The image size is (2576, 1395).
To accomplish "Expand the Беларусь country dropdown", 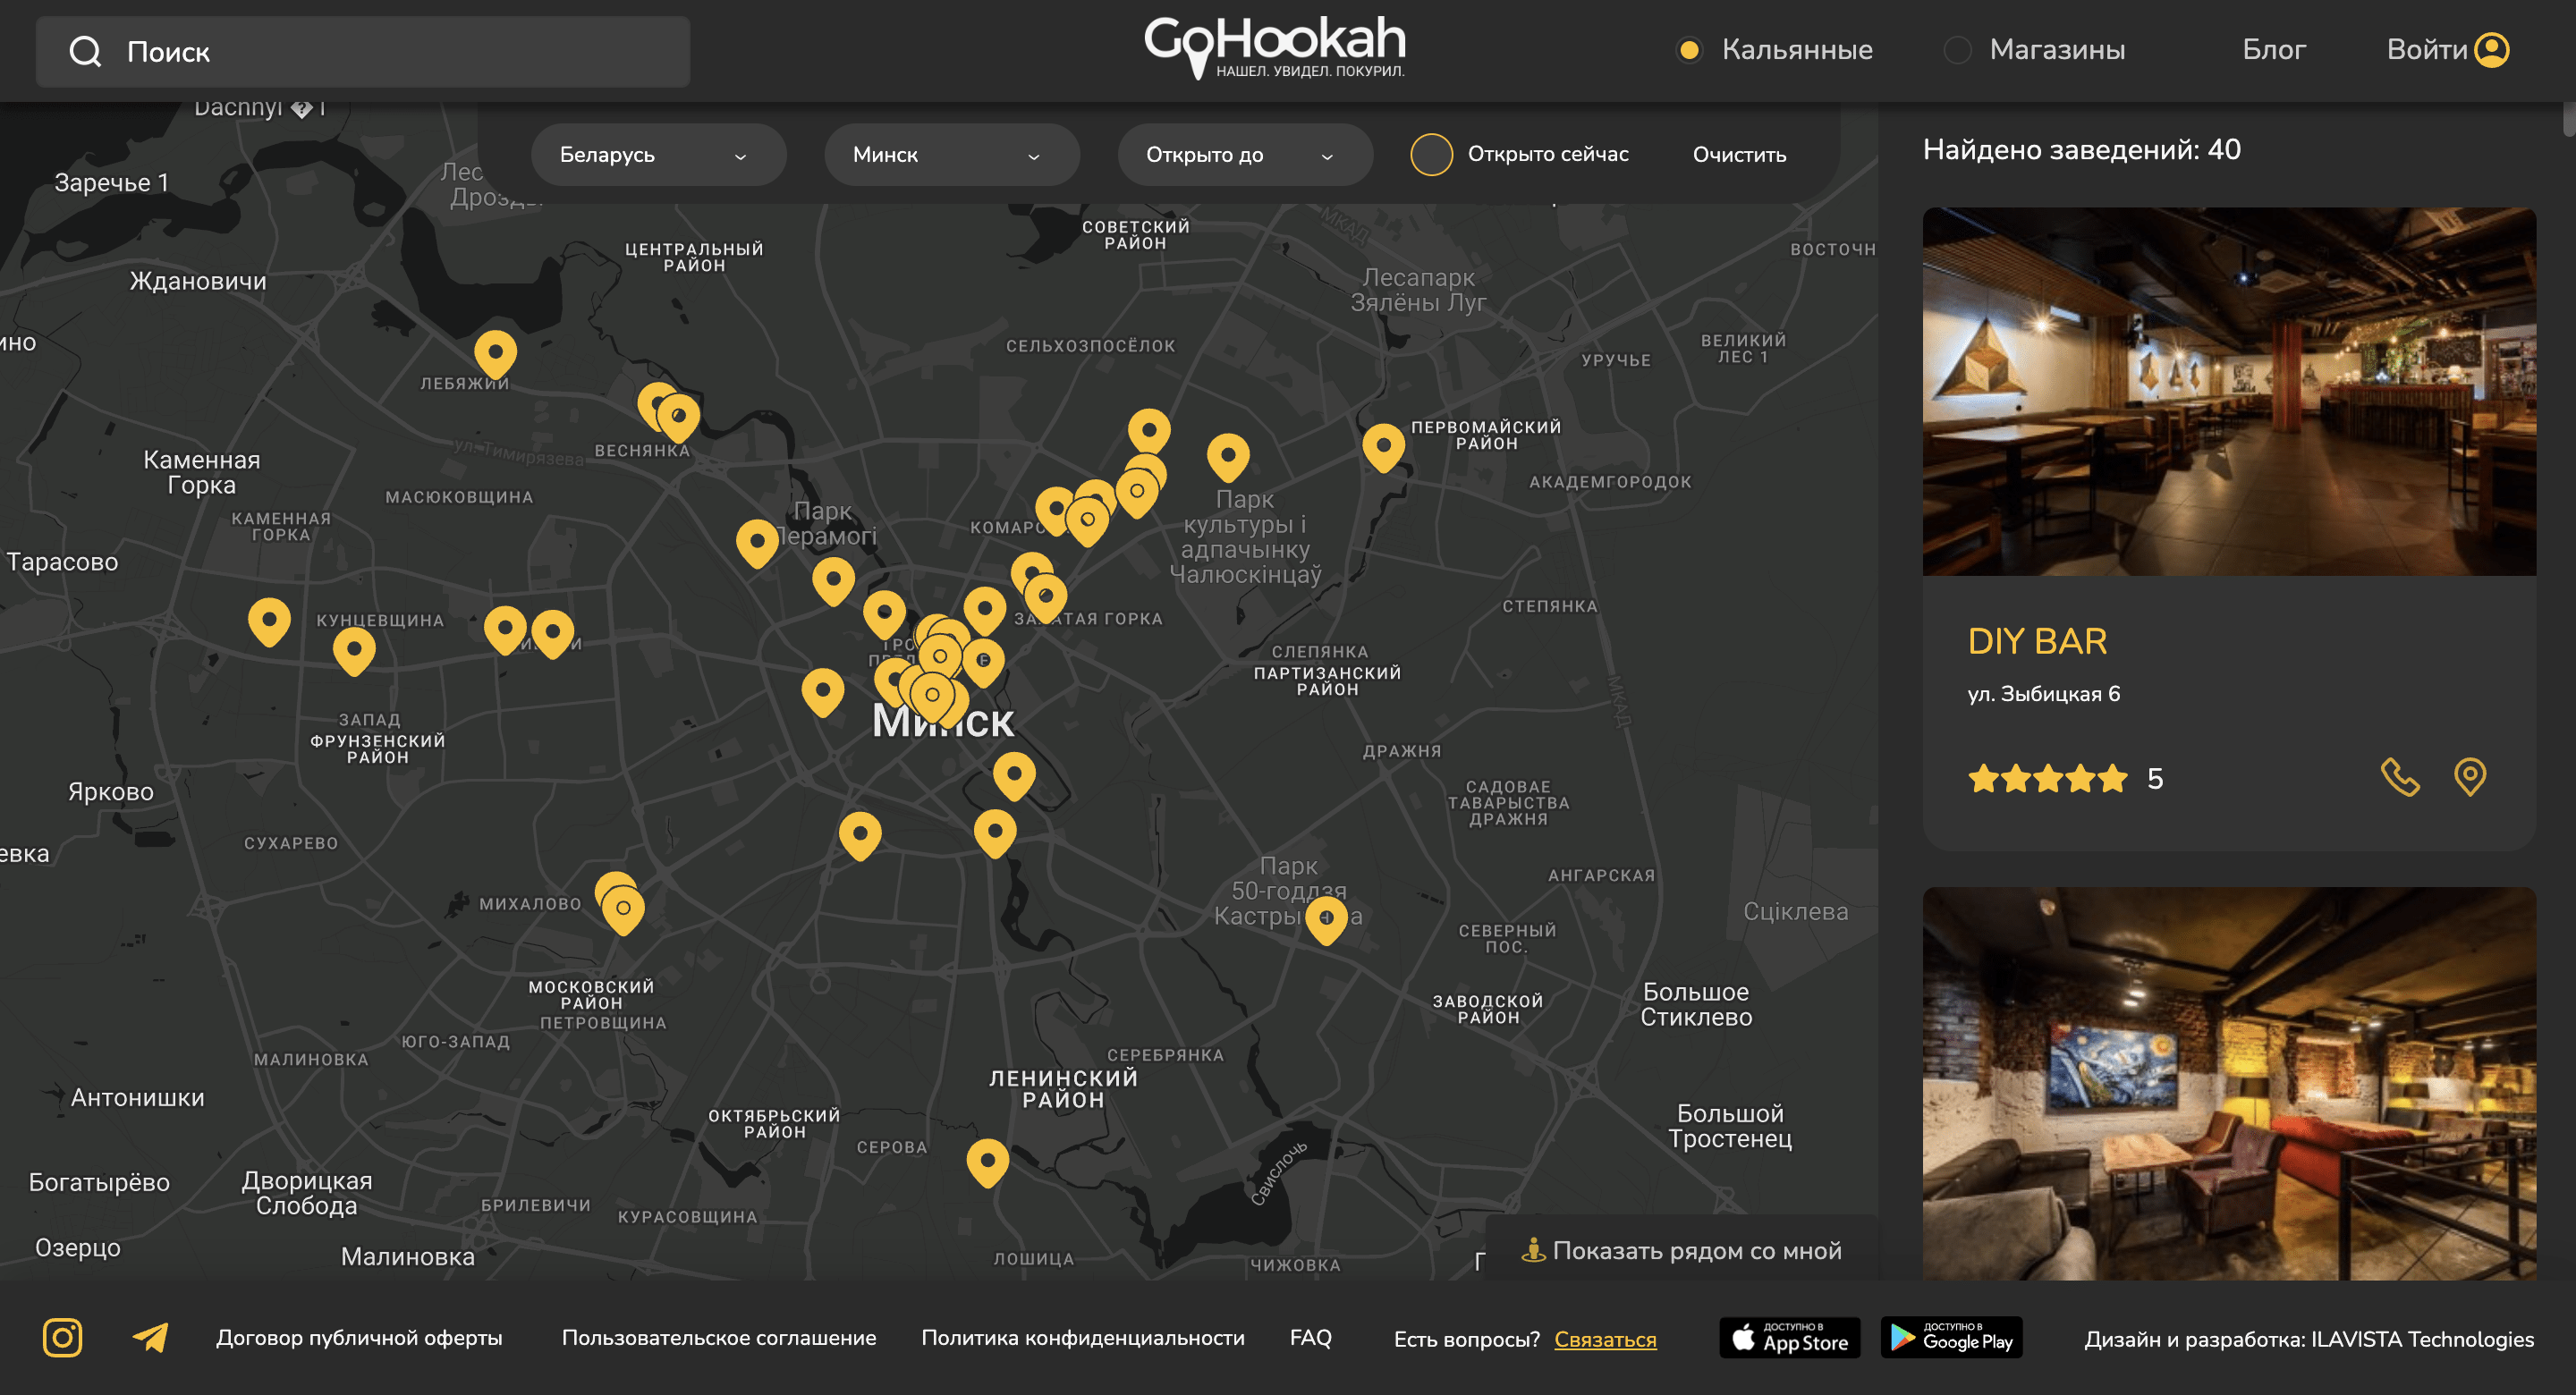I will [x=659, y=155].
